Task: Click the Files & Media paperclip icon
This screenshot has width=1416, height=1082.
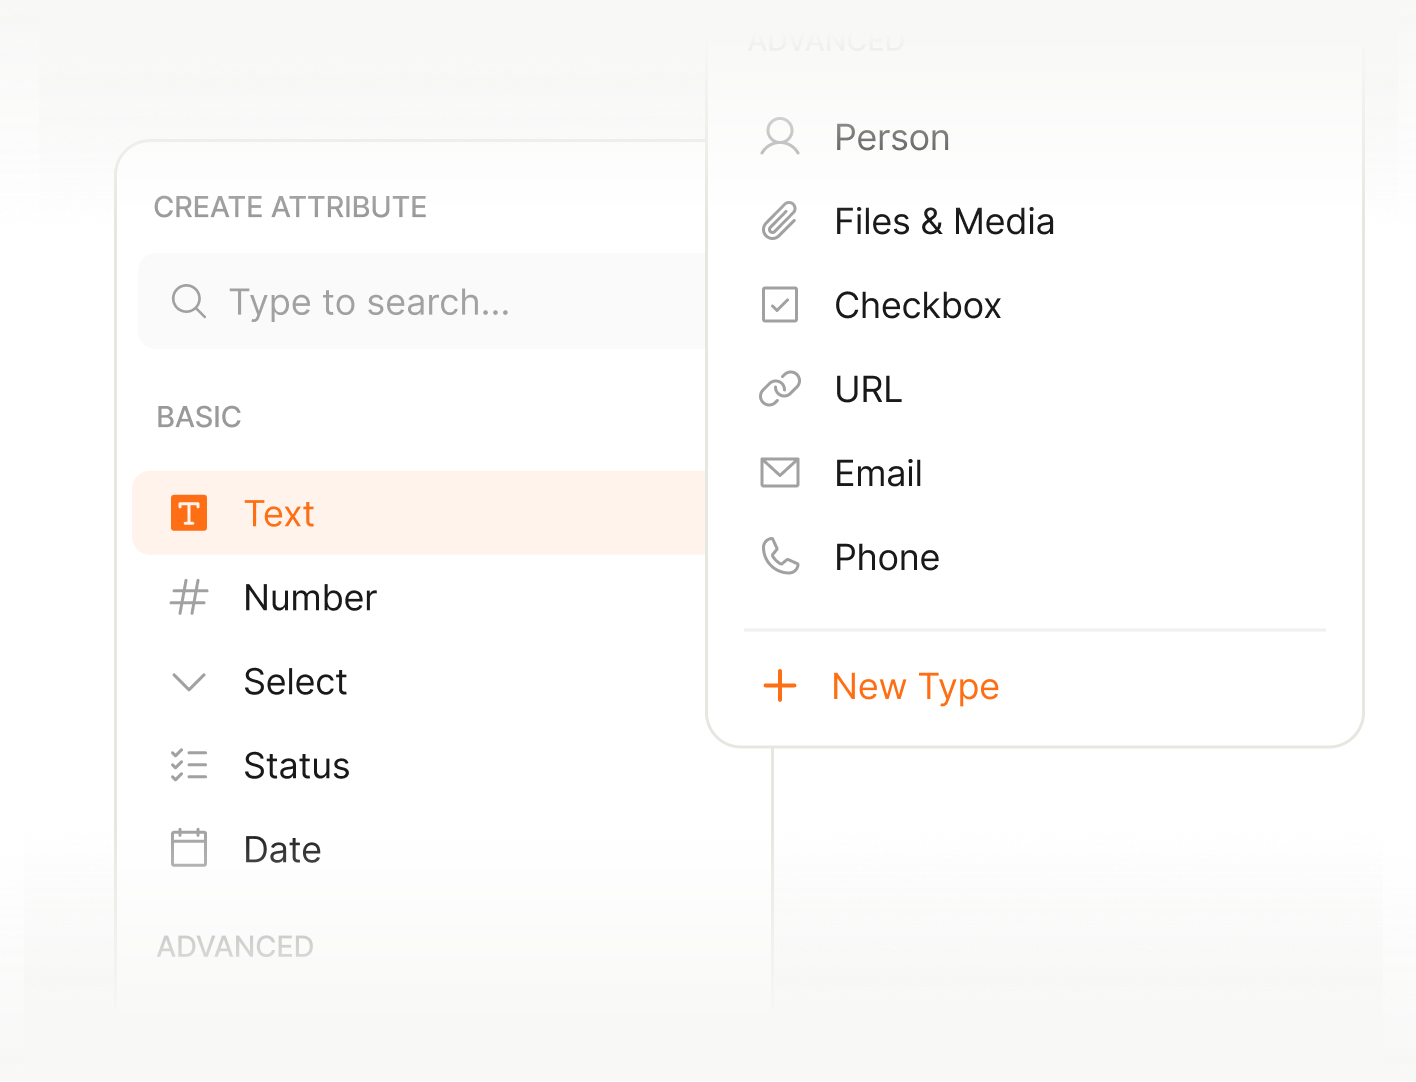Action: (781, 221)
